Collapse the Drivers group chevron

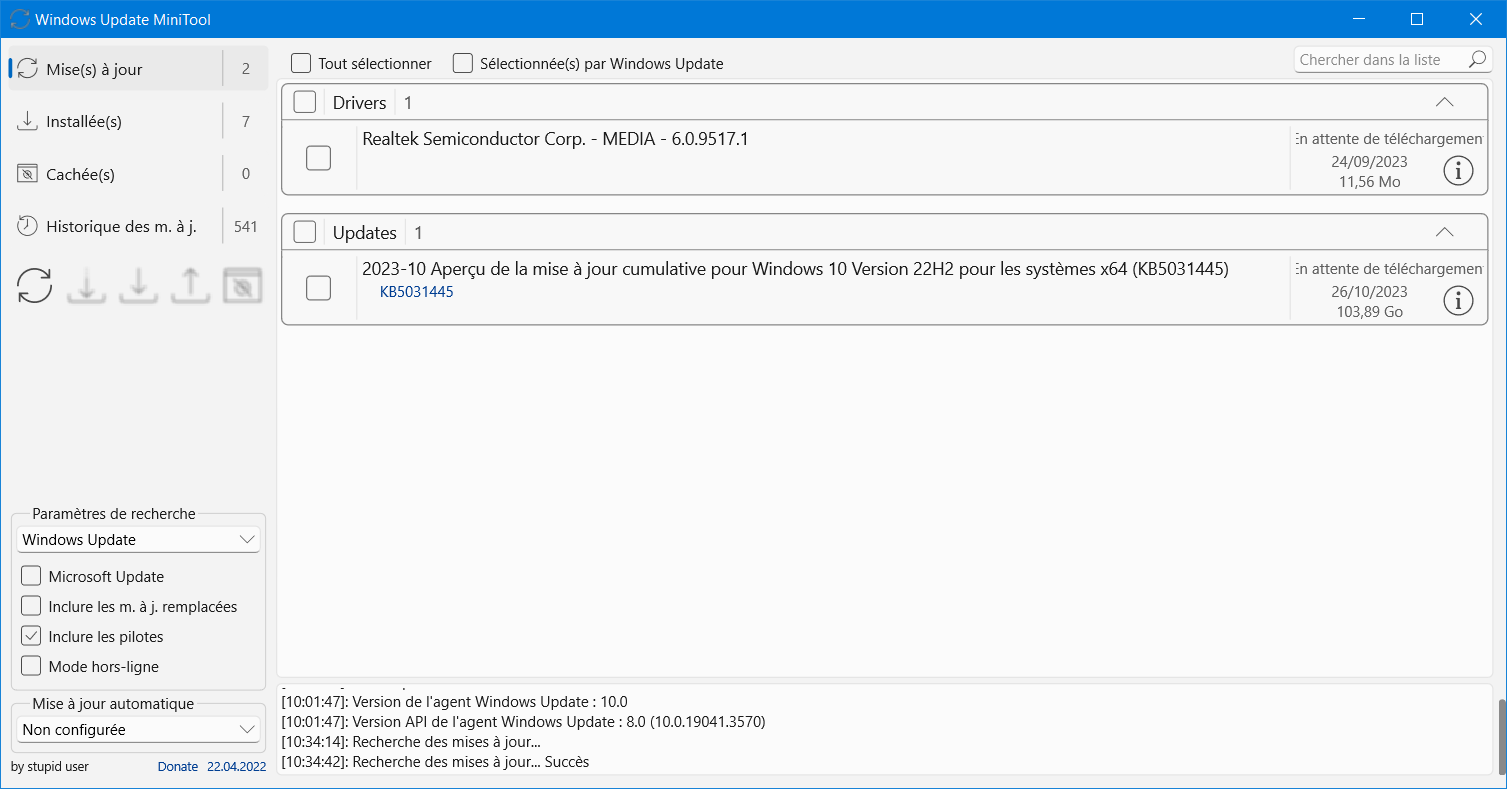coord(1444,102)
